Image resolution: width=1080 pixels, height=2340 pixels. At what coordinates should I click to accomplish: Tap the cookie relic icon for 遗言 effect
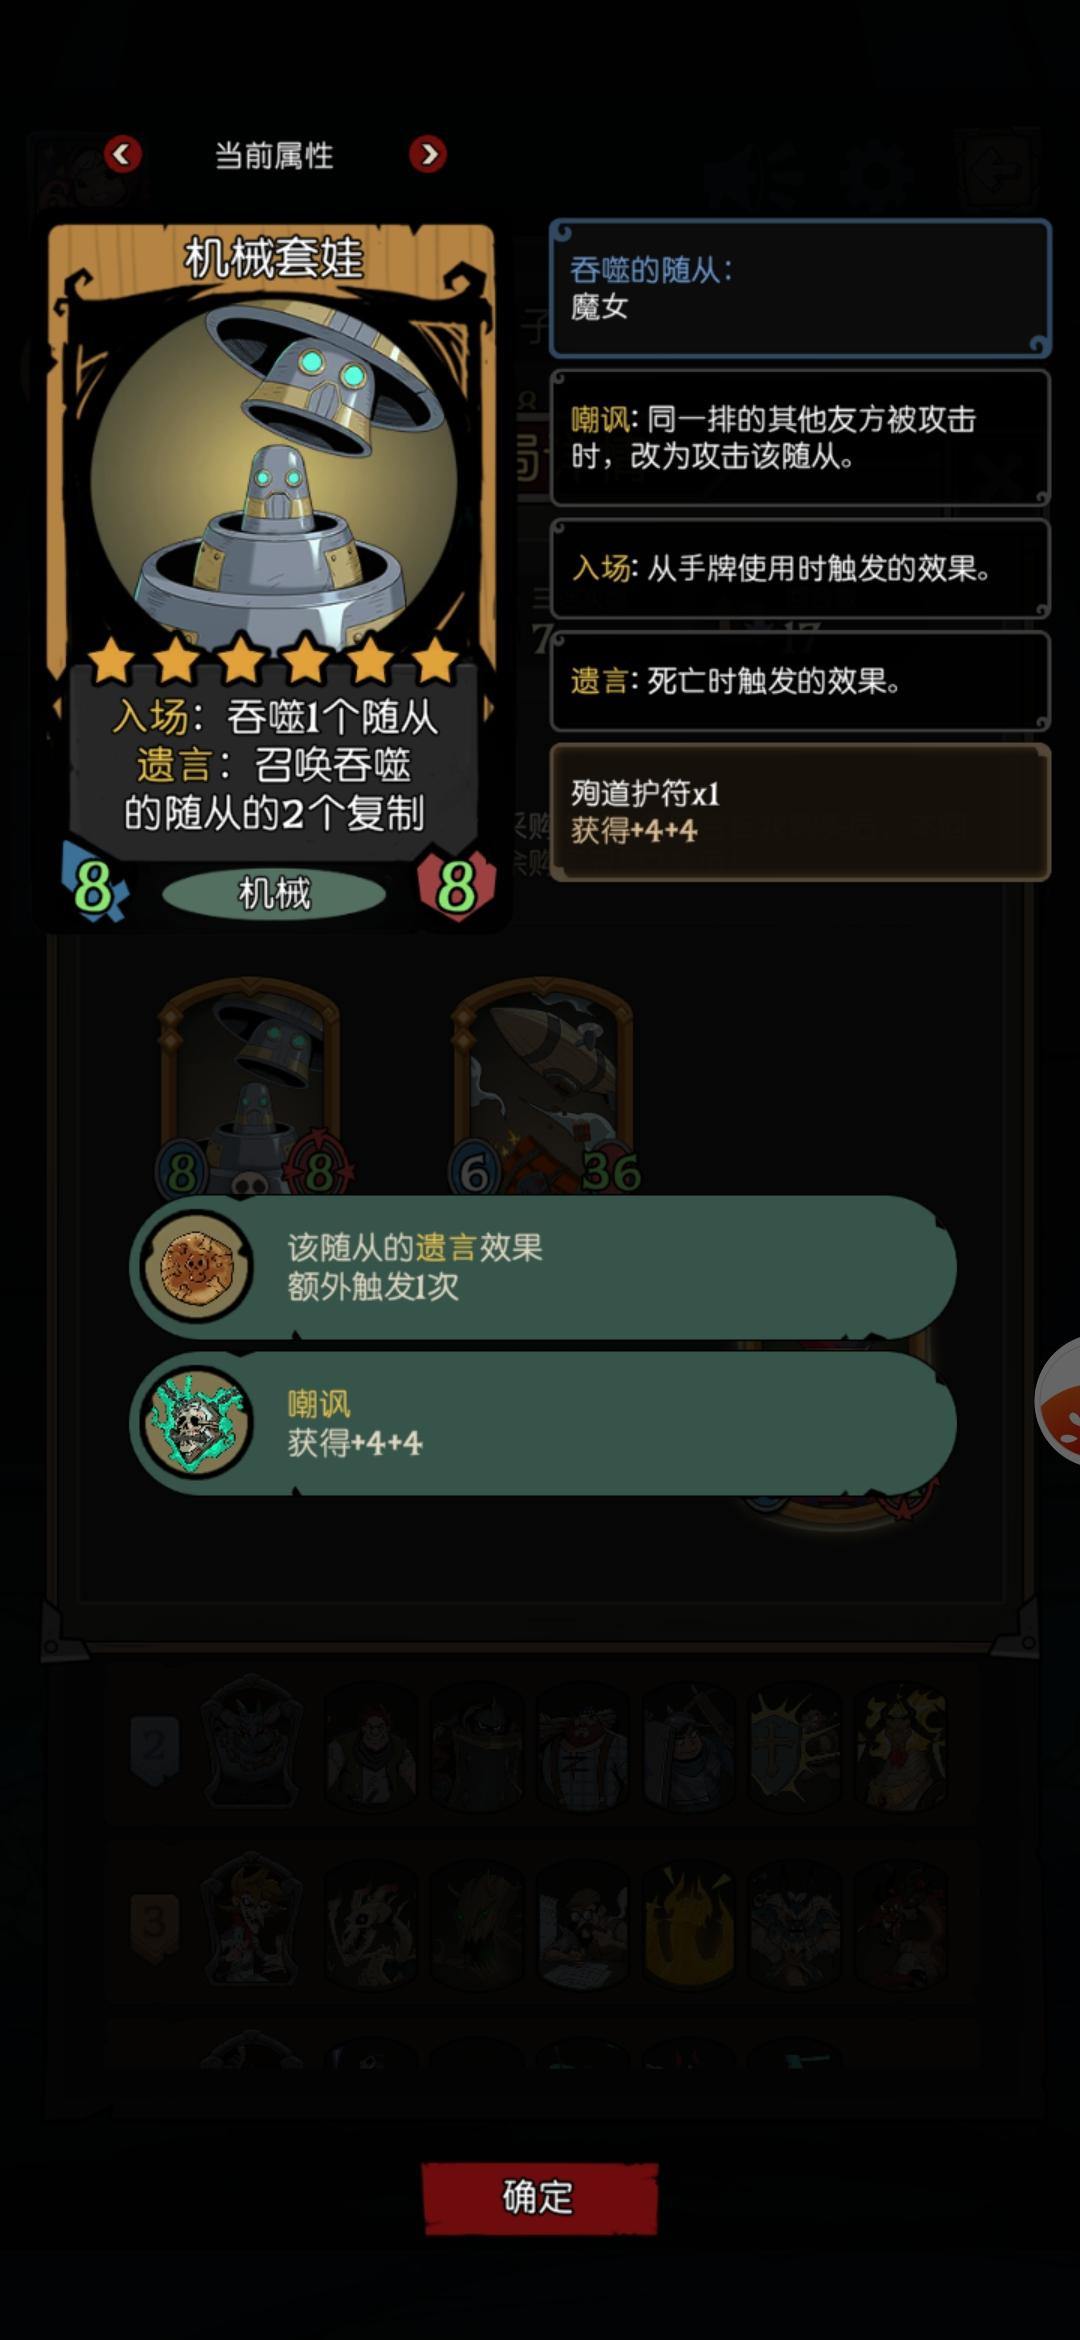[197, 1266]
